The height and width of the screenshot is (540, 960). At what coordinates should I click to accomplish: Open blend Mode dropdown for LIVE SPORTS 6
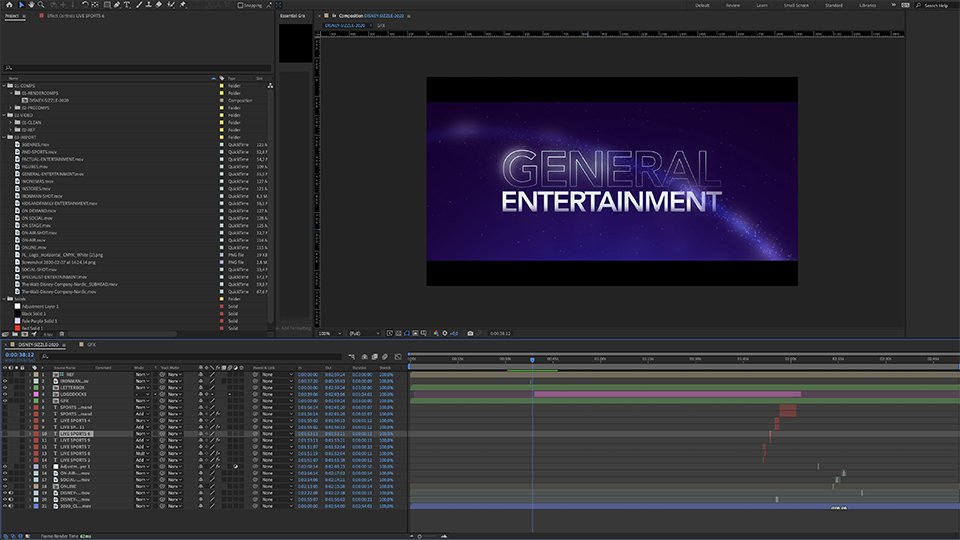[x=142, y=433]
